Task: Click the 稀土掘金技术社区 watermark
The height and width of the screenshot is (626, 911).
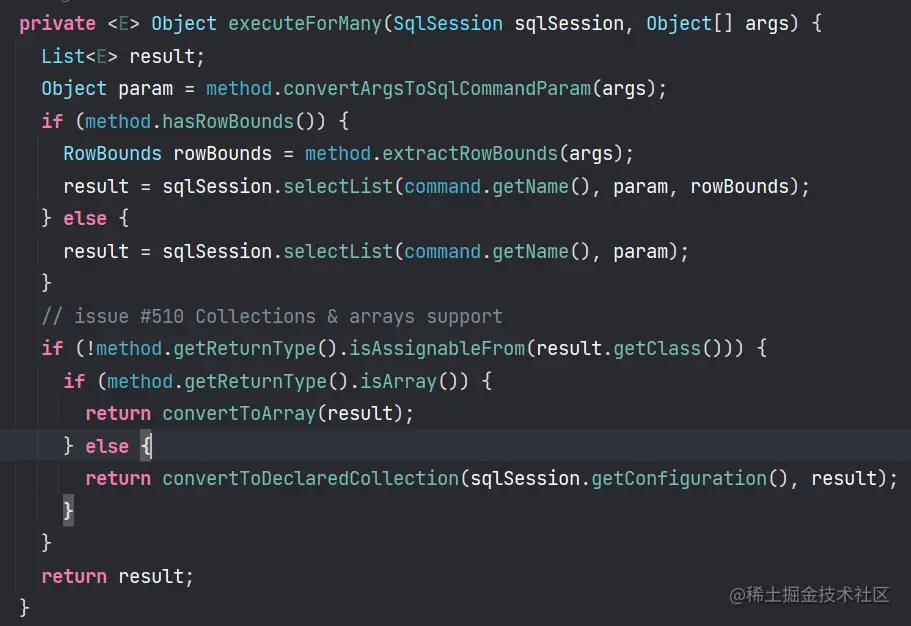Action: (809, 595)
